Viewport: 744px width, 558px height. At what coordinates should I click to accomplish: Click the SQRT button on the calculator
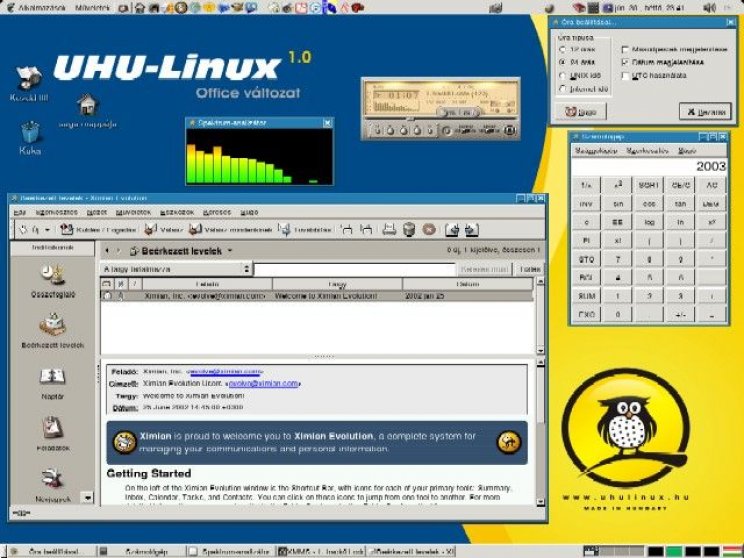(x=649, y=185)
